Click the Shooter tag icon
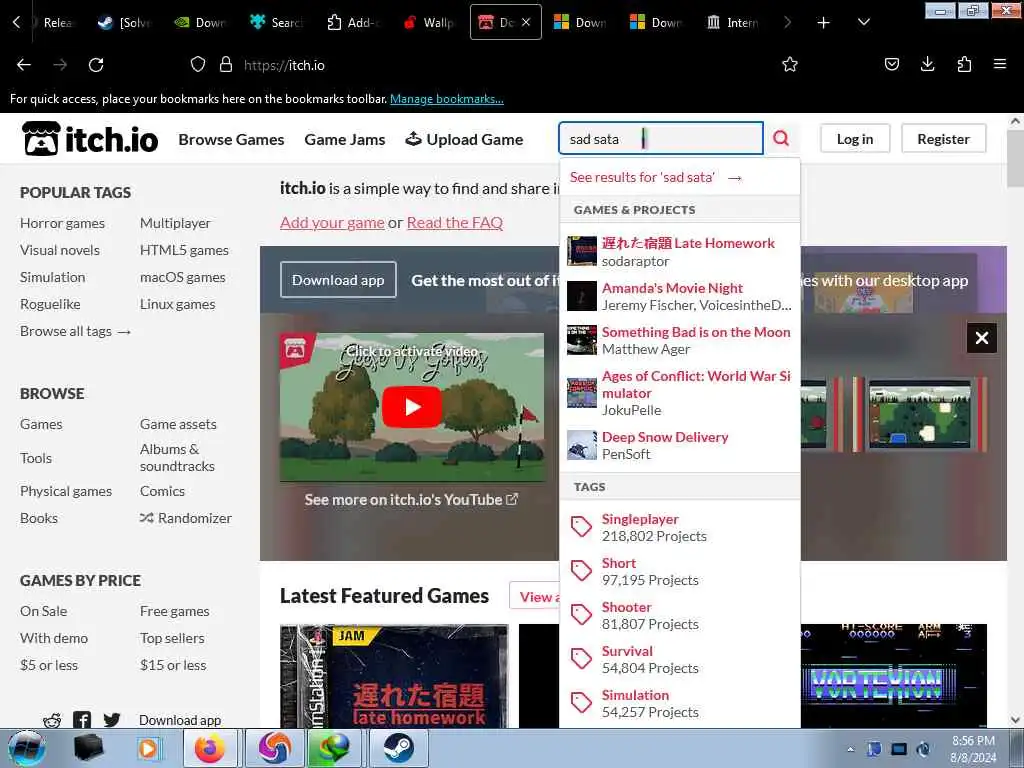Viewport: 1024px width, 768px height. (581, 615)
